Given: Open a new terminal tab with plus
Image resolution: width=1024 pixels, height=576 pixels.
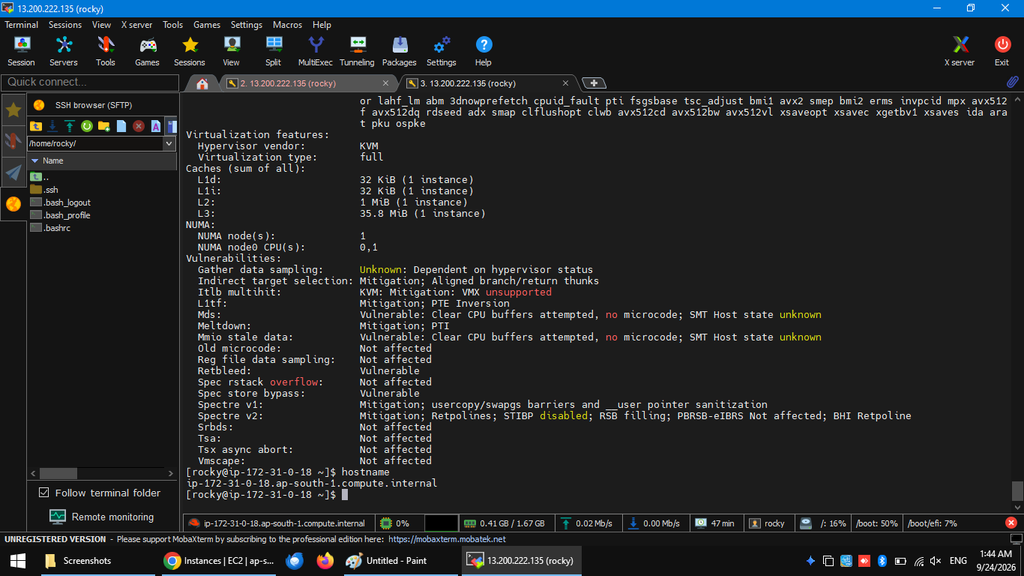Looking at the screenshot, I should [594, 84].
